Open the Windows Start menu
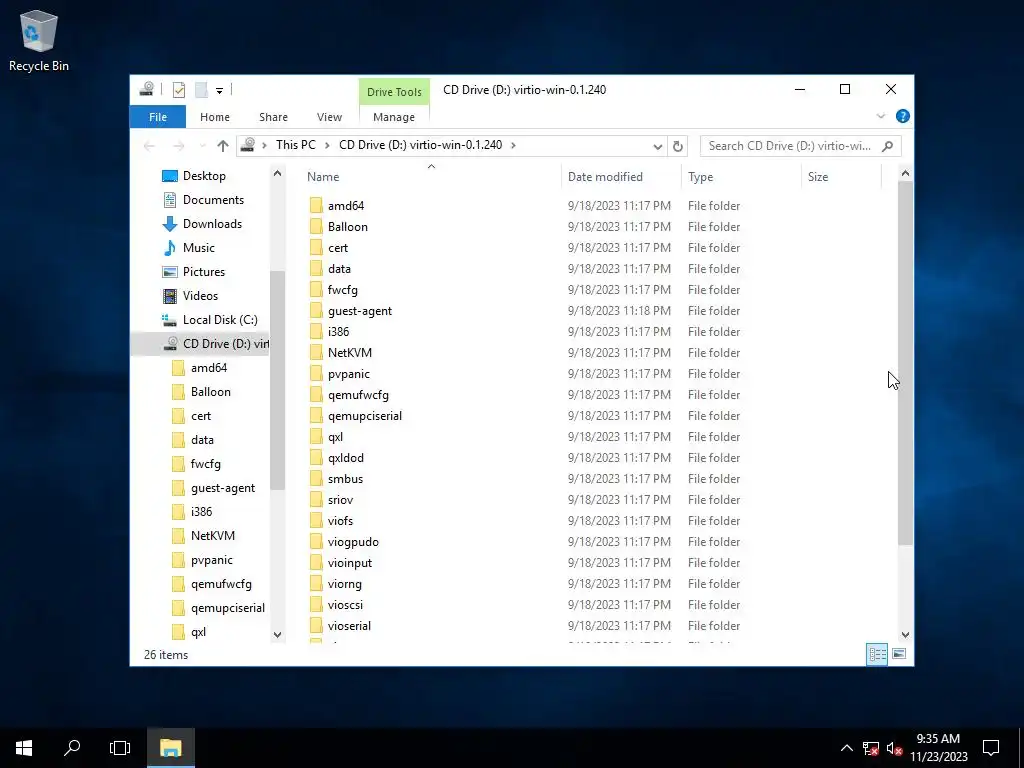1024x768 pixels. coord(24,748)
